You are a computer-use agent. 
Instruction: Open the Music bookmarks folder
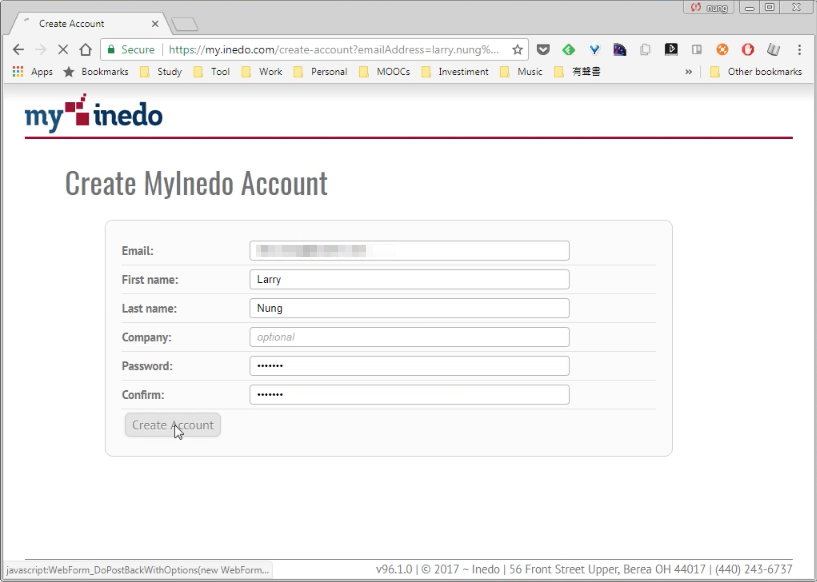[521, 71]
